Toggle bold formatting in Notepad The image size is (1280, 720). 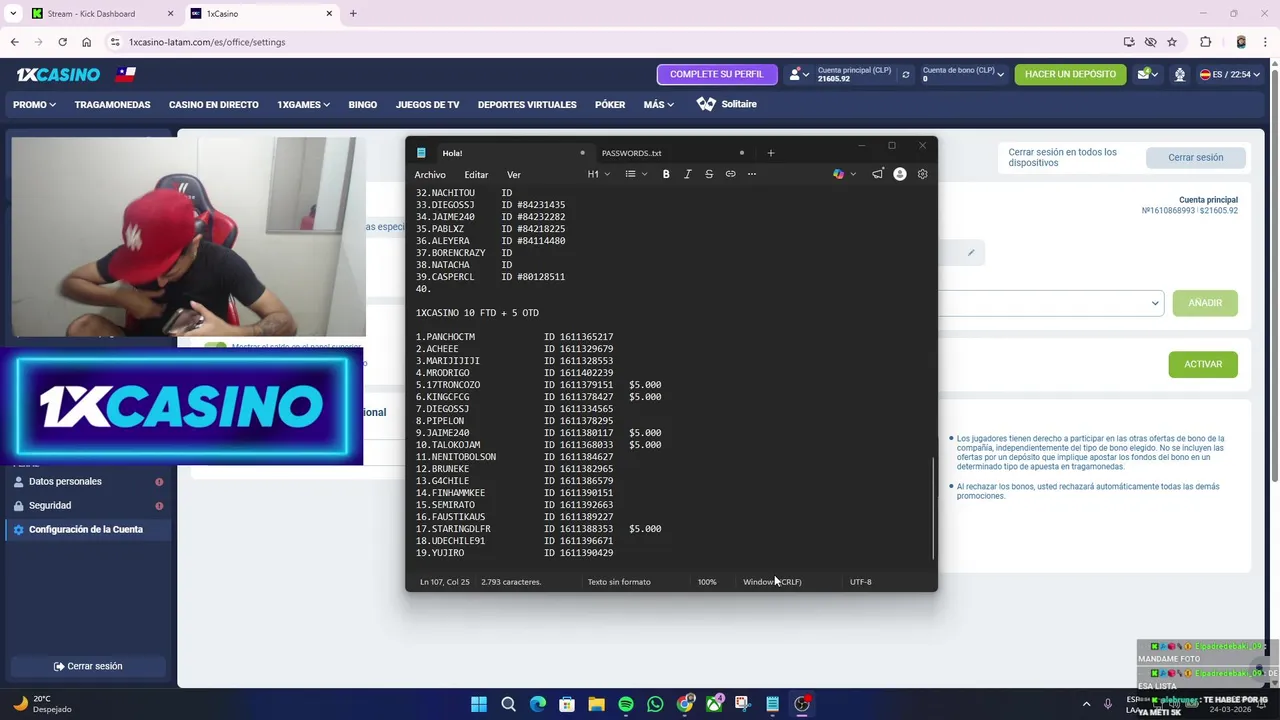[666, 174]
